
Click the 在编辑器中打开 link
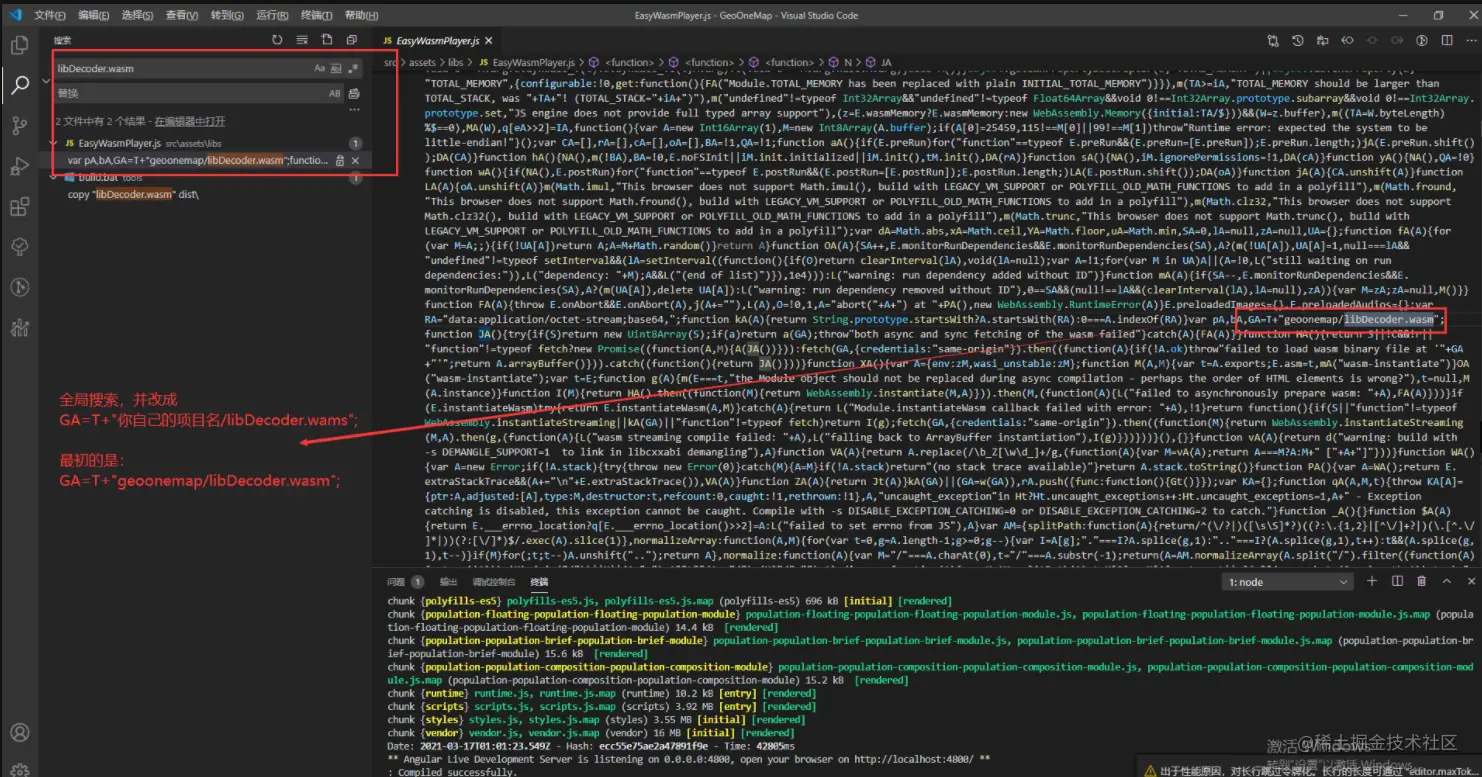coord(189,121)
